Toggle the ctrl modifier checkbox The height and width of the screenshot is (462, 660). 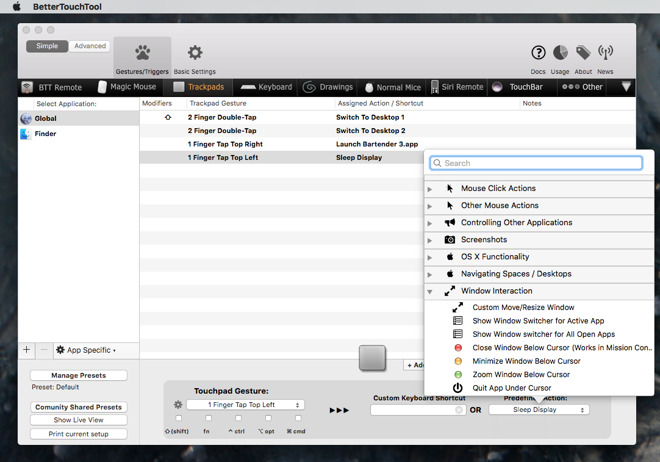coord(238,418)
